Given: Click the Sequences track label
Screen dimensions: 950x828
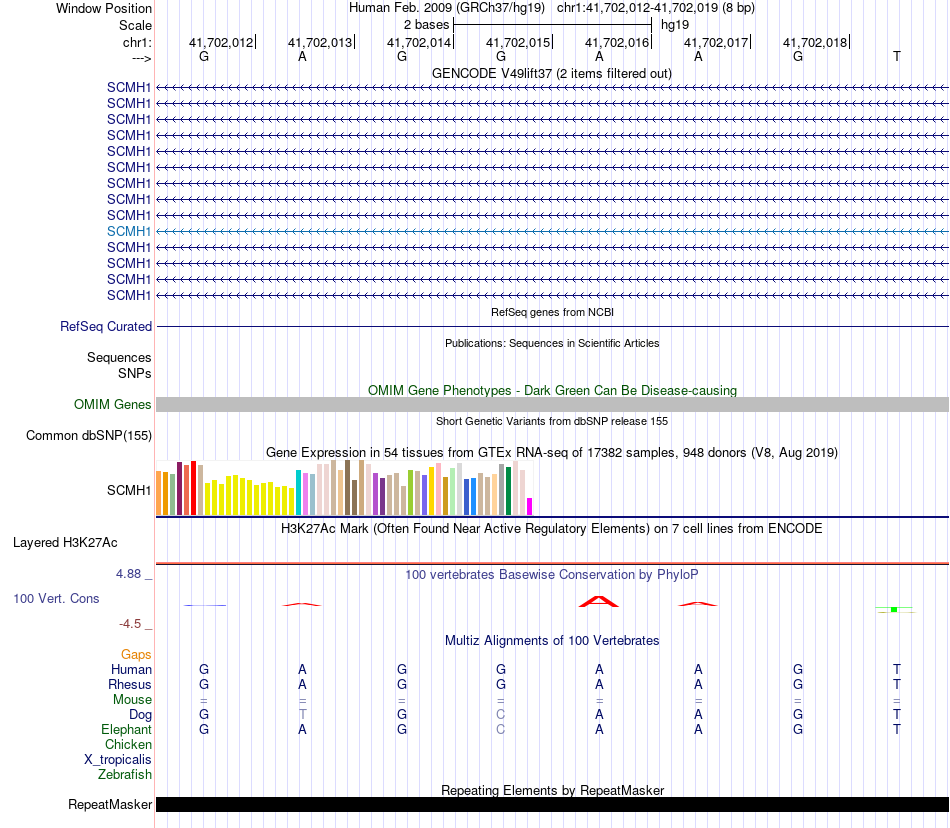Looking at the screenshot, I should click(119, 357).
